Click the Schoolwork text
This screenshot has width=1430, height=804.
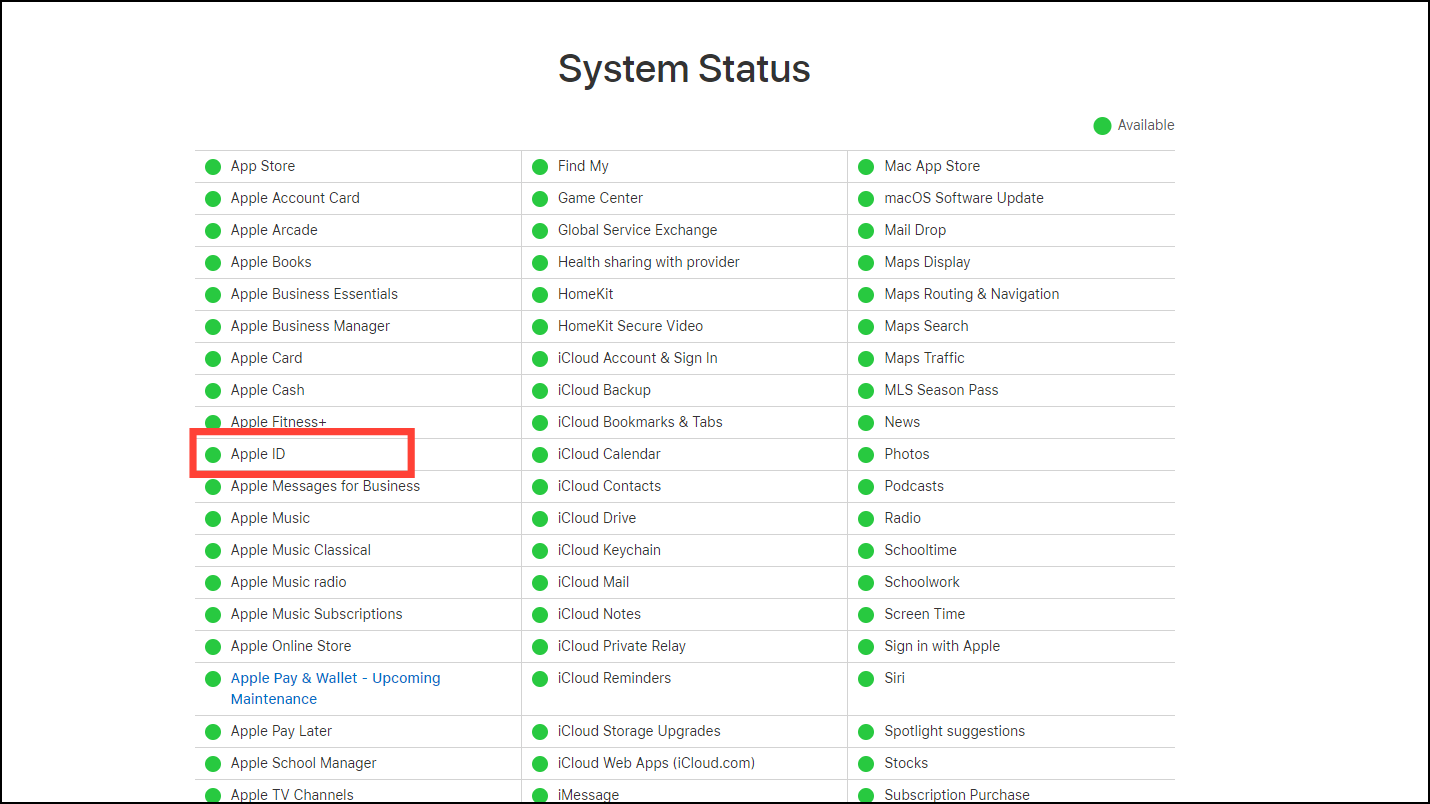[922, 582]
